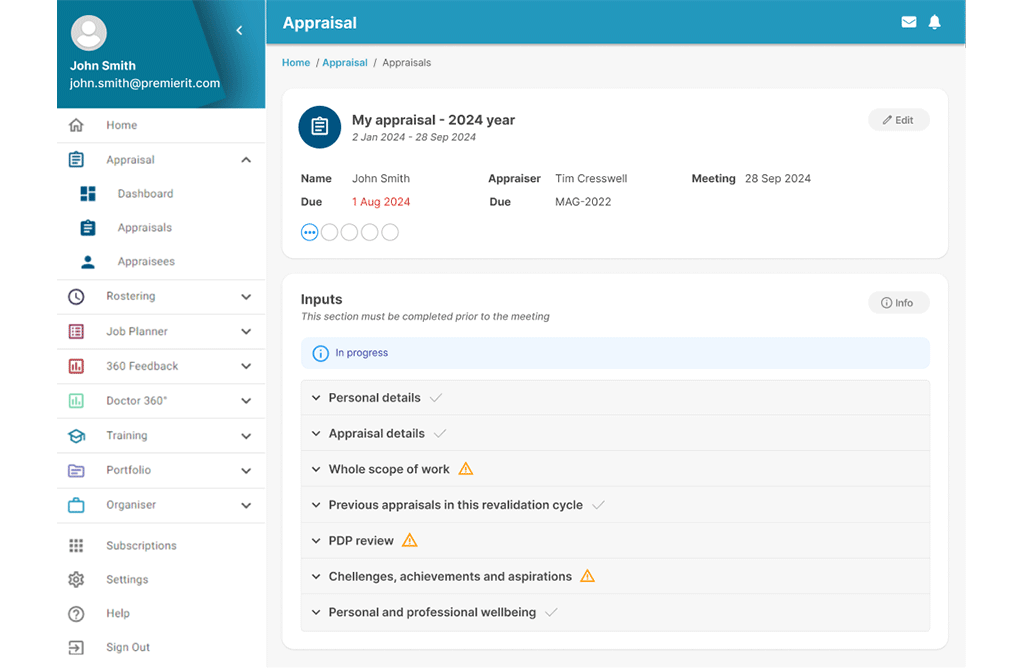Click john.smith@premierit.com email text
Screen dimensions: 1024x668
[x=145, y=83]
